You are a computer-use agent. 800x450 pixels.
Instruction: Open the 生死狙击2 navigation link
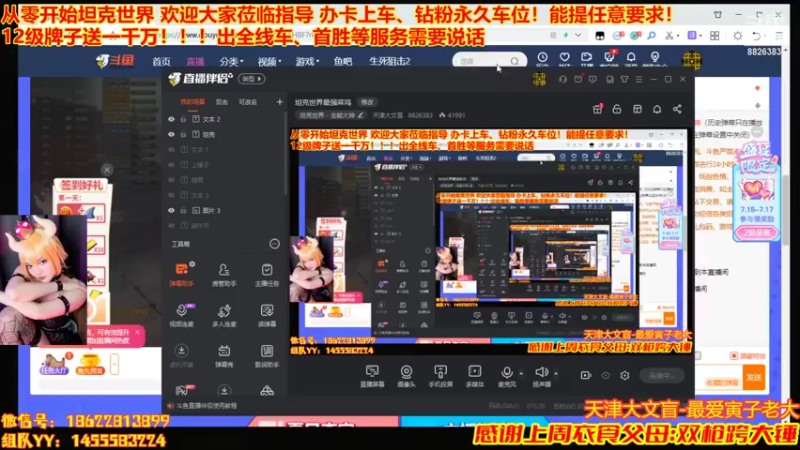[x=389, y=61]
